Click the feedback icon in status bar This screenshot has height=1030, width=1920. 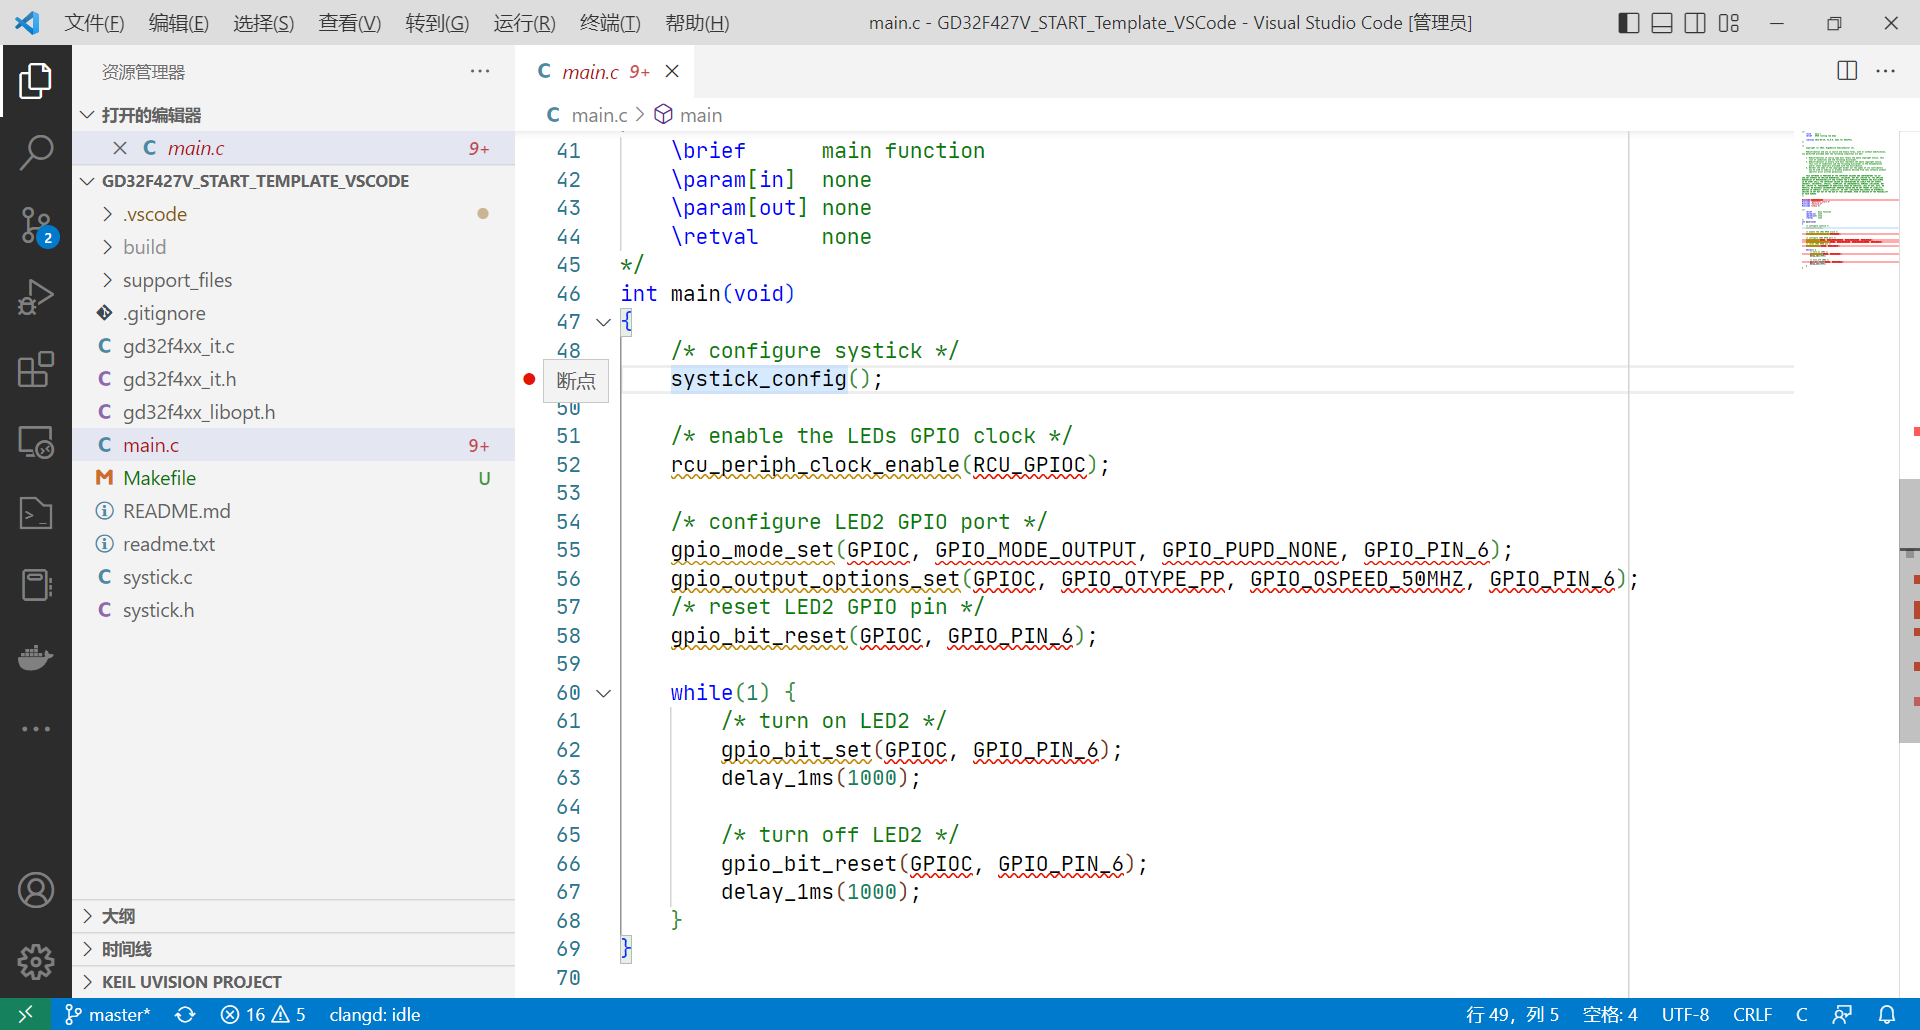(x=1842, y=1014)
